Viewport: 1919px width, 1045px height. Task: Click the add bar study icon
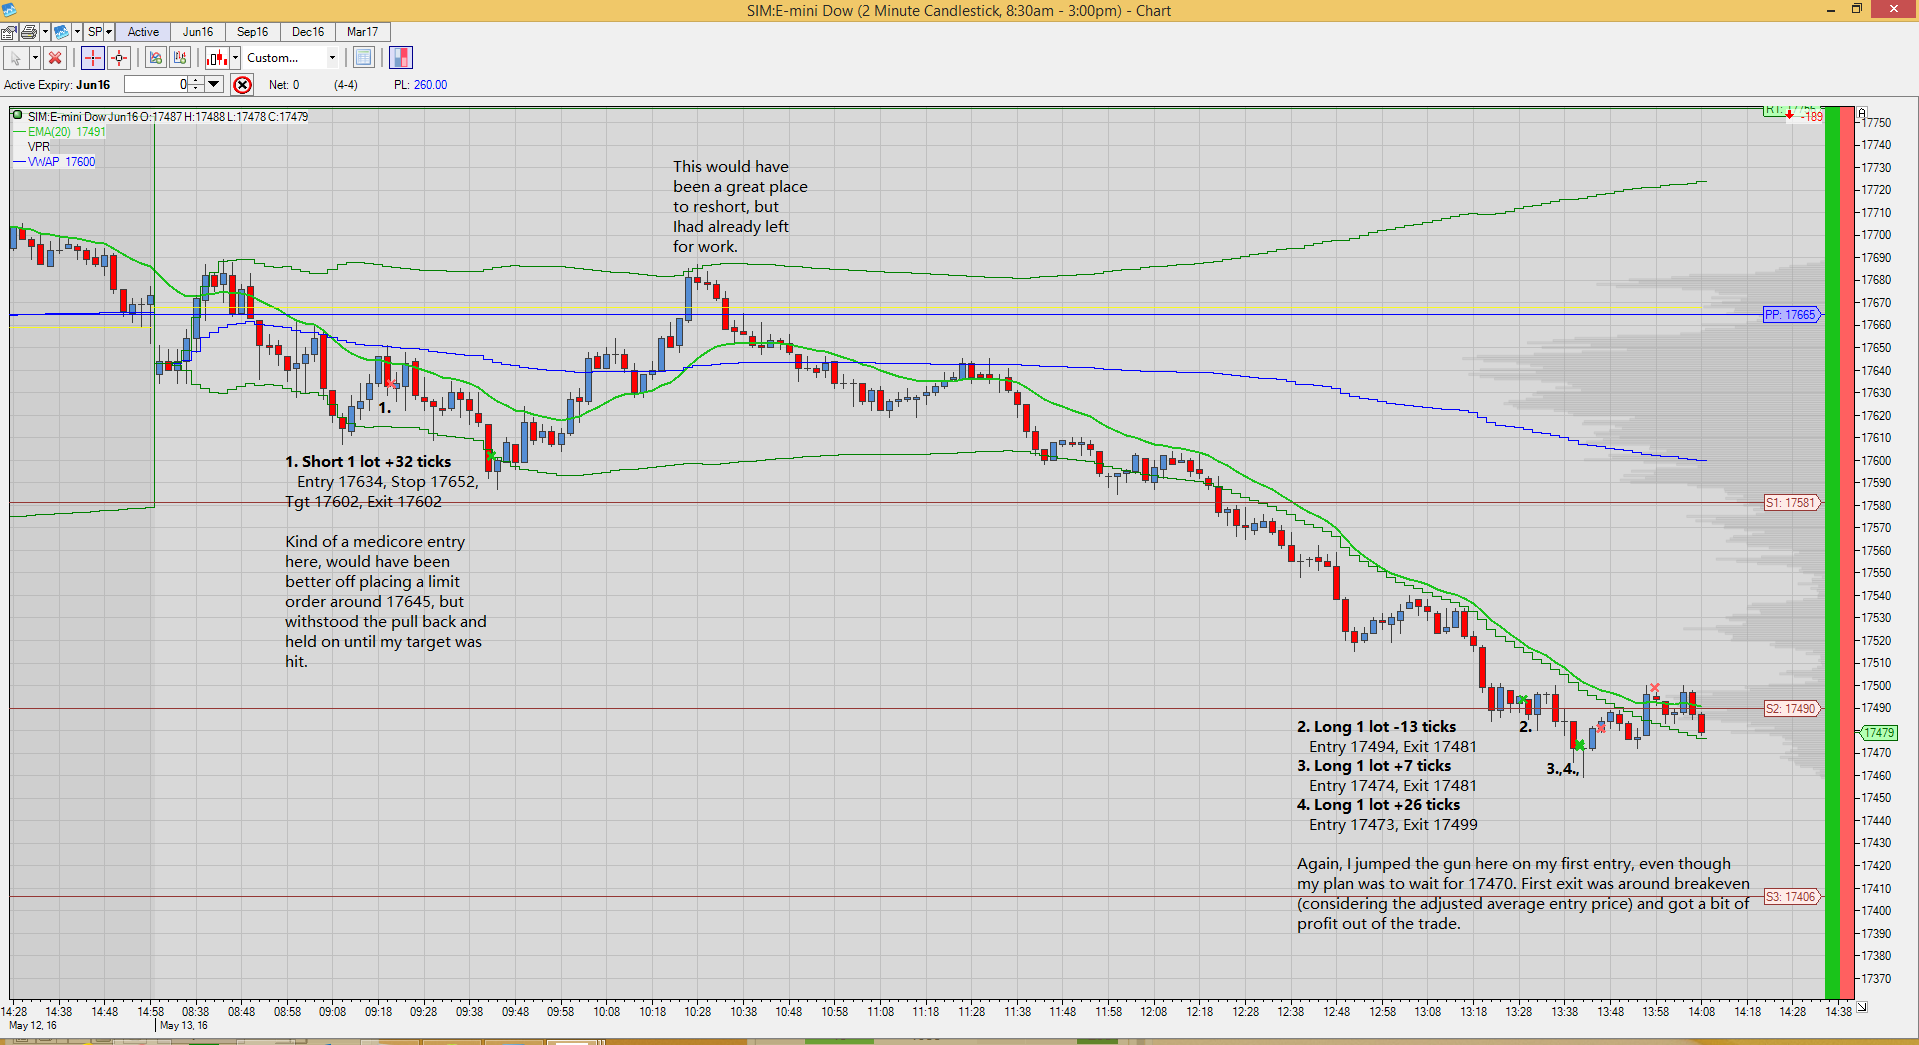pyautogui.click(x=180, y=58)
